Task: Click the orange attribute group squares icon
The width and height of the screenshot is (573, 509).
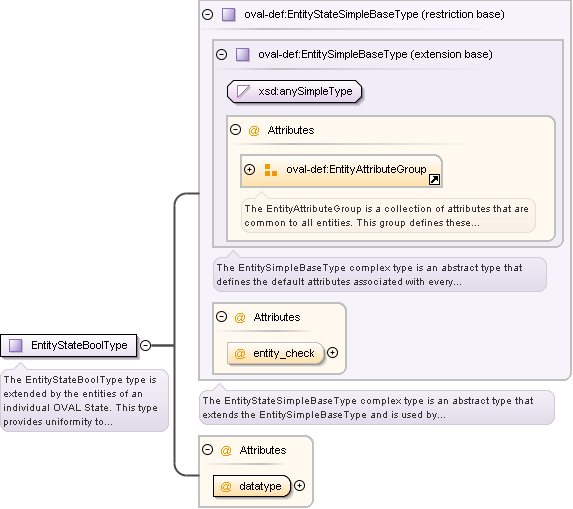Action: pos(271,170)
